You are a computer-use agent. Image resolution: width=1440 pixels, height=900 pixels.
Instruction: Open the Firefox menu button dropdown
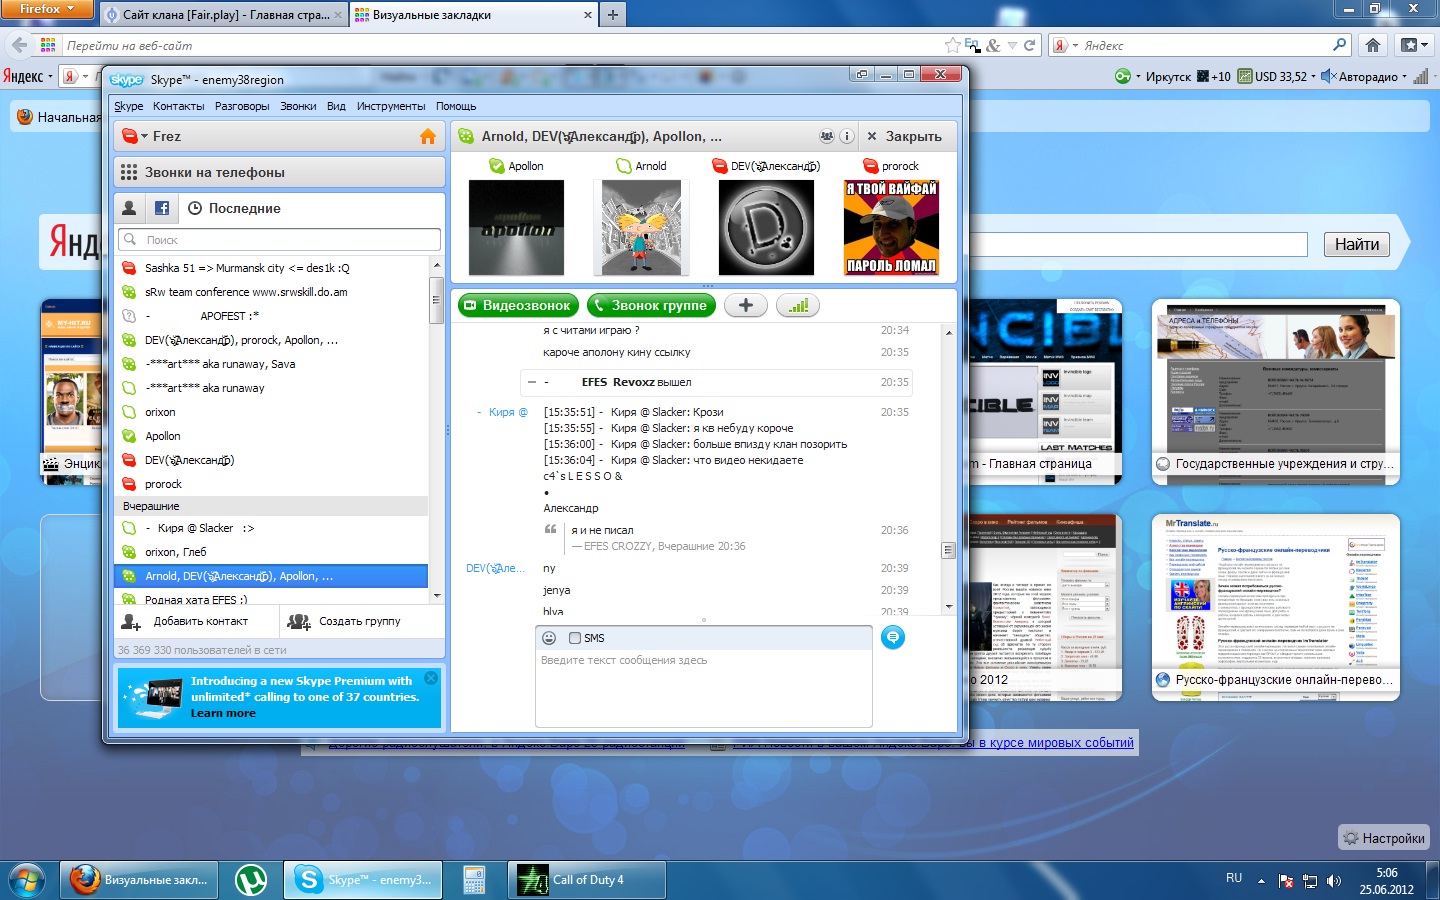46,9
